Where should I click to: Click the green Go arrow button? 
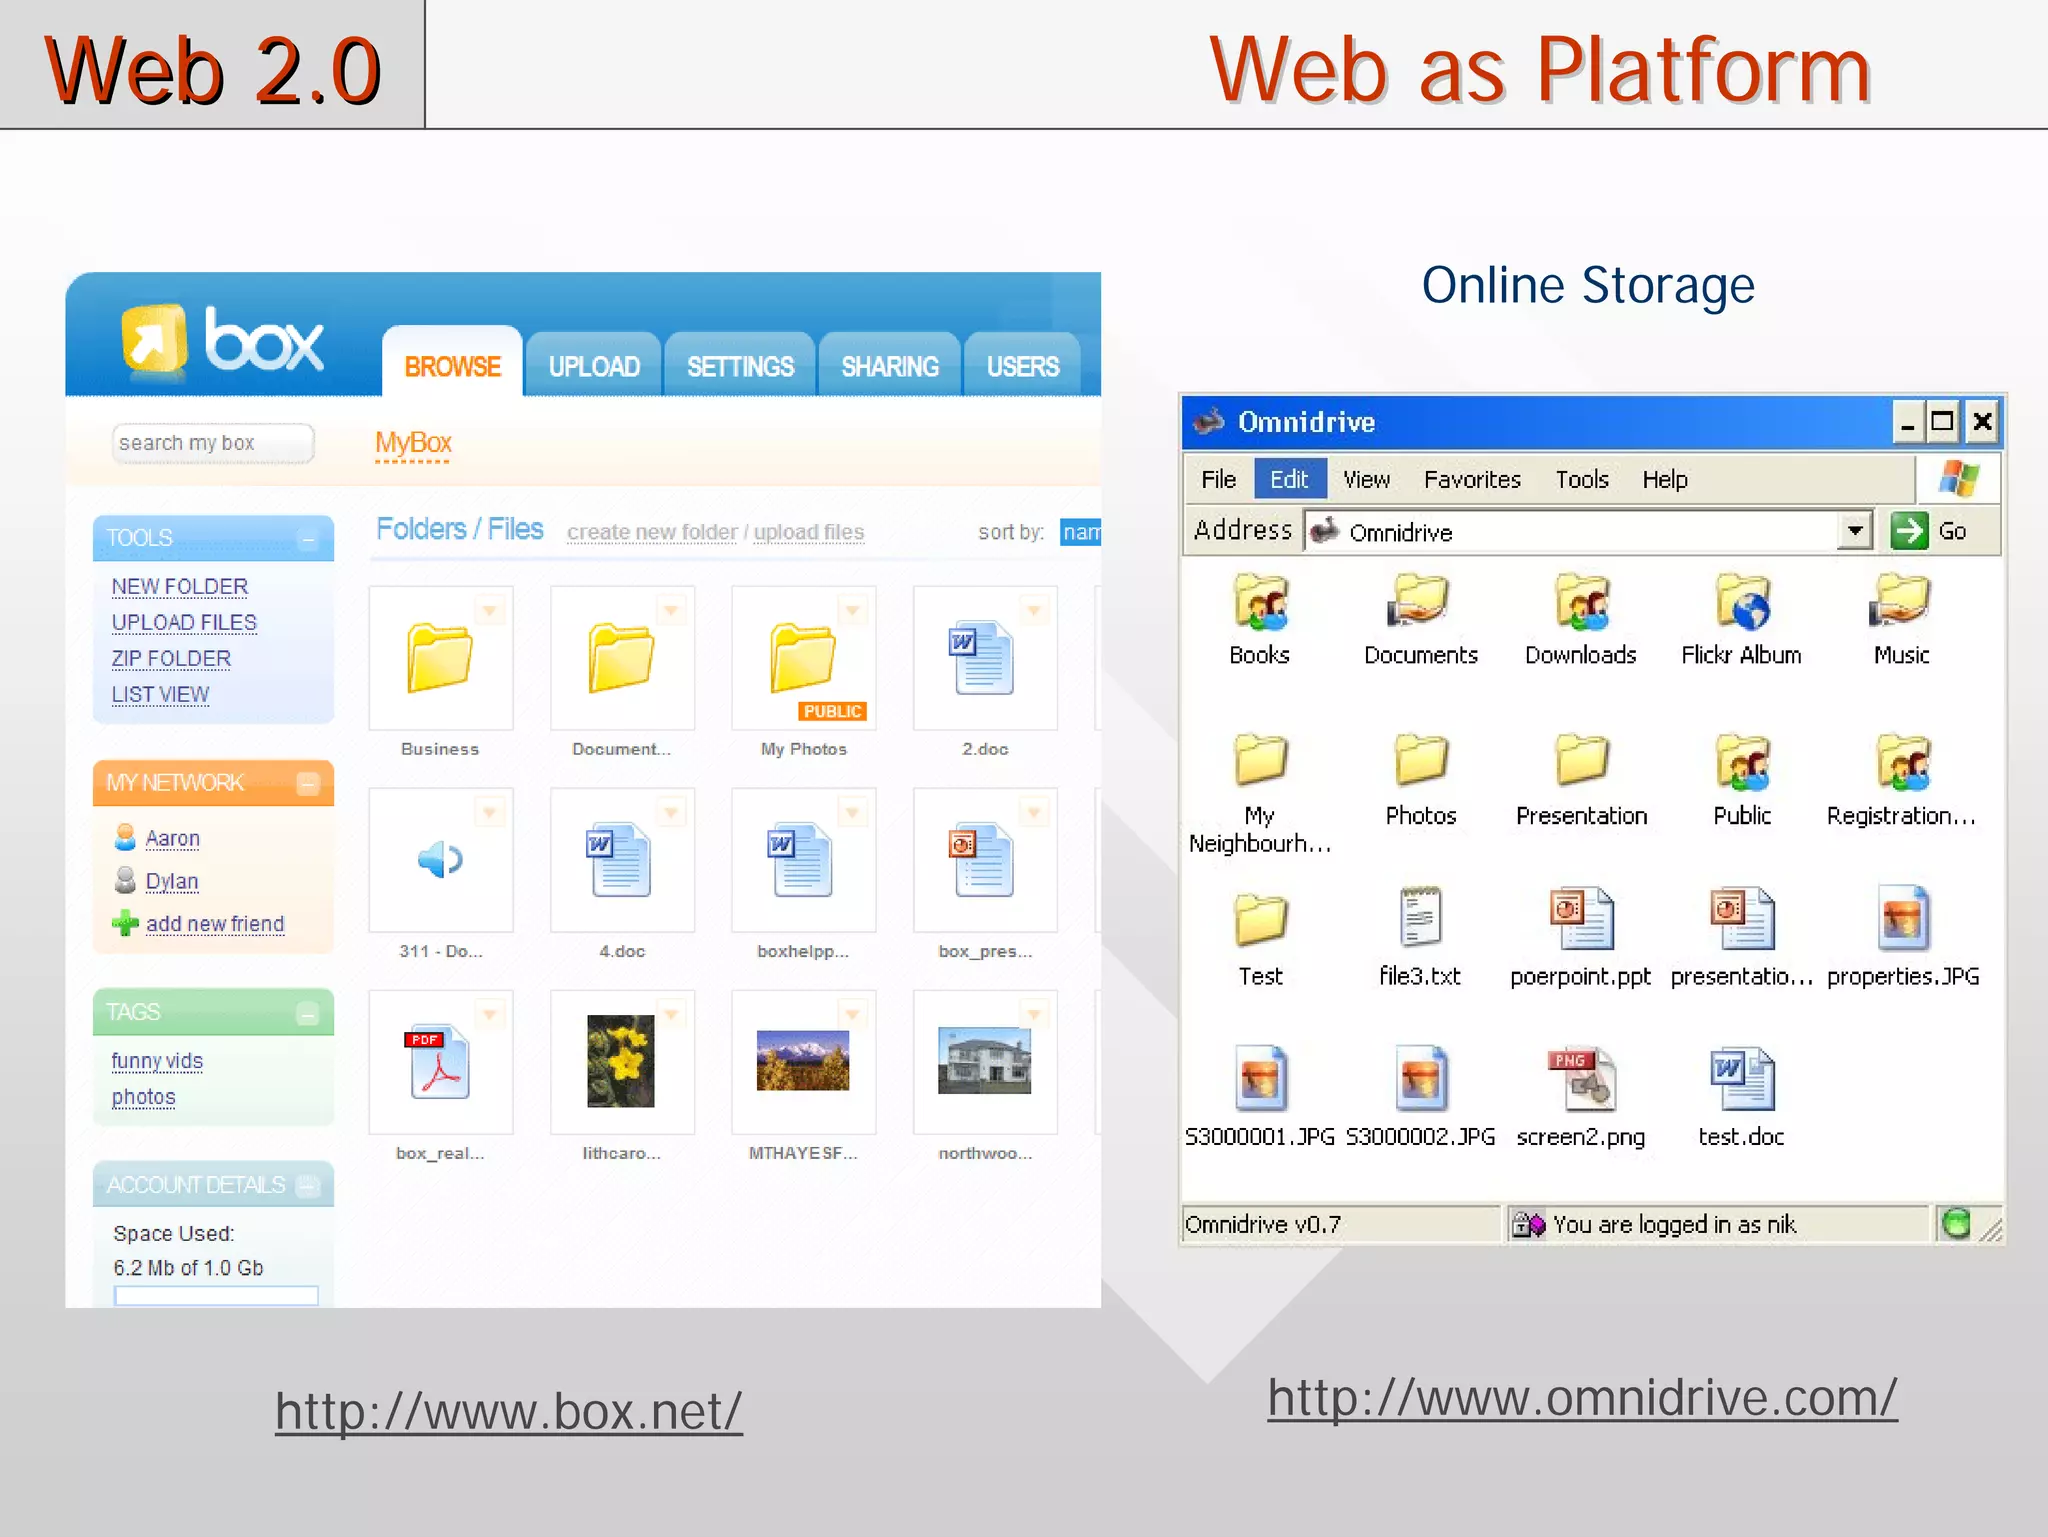pyautogui.click(x=1909, y=531)
